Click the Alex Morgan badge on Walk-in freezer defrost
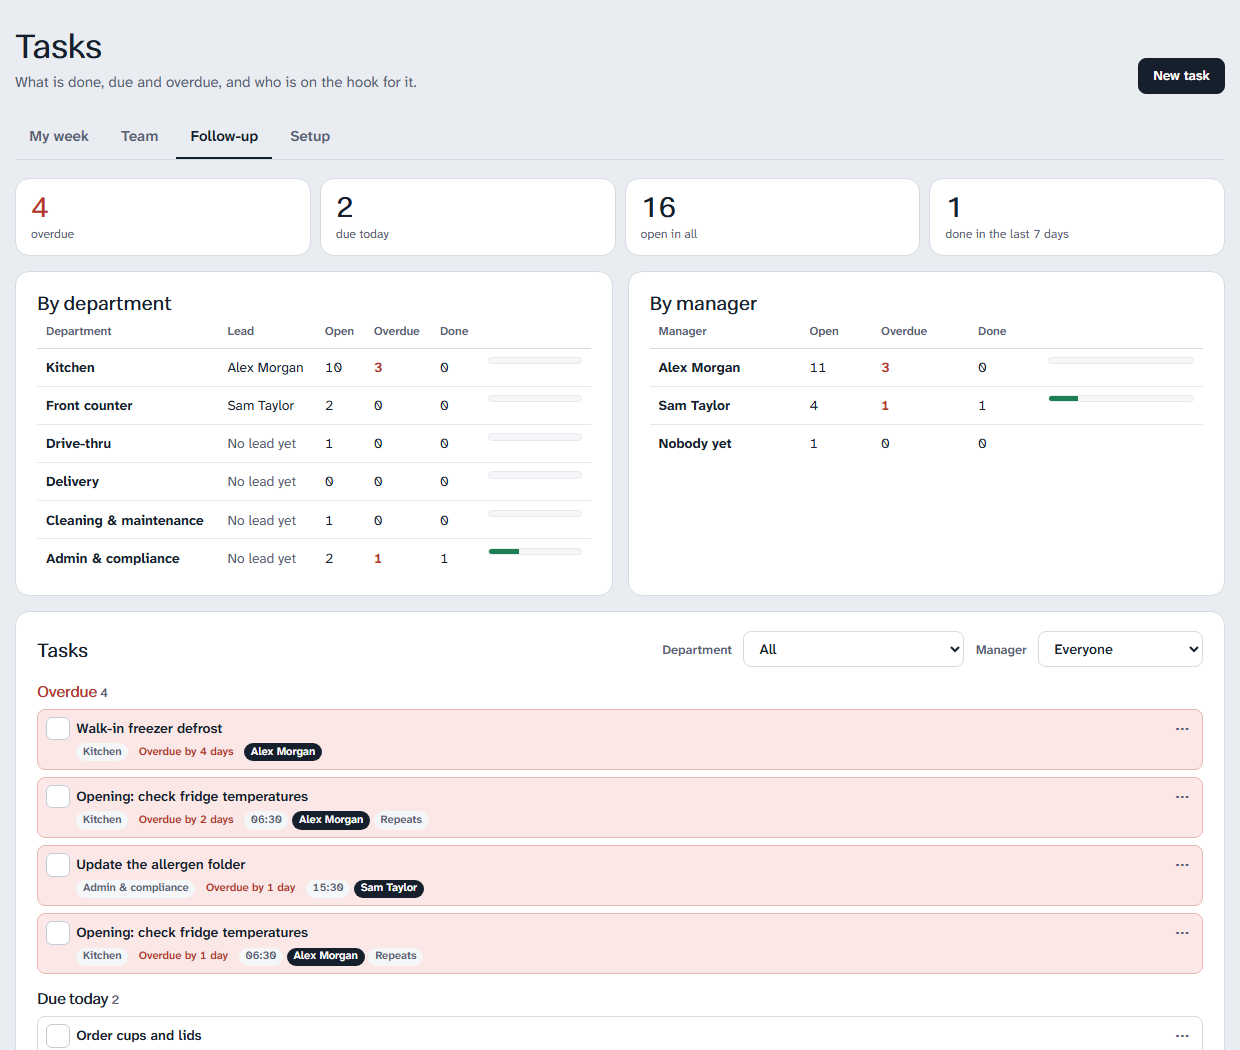The height and width of the screenshot is (1050, 1240). pyautogui.click(x=283, y=752)
